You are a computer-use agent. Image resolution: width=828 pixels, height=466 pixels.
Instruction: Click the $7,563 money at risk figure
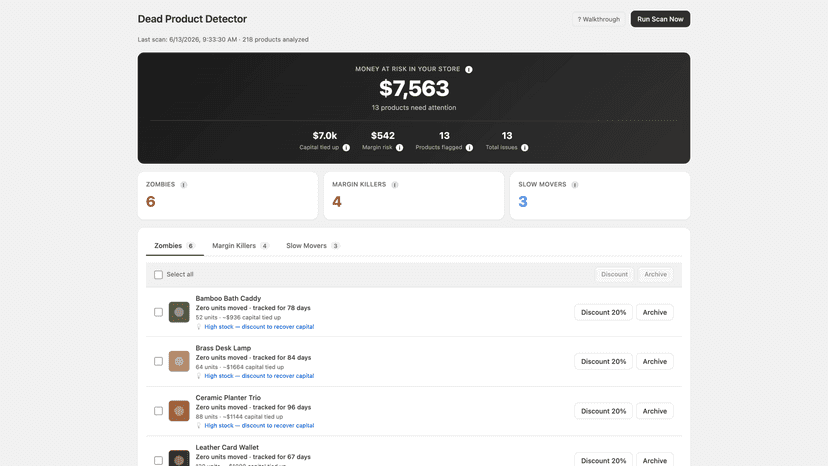point(414,88)
